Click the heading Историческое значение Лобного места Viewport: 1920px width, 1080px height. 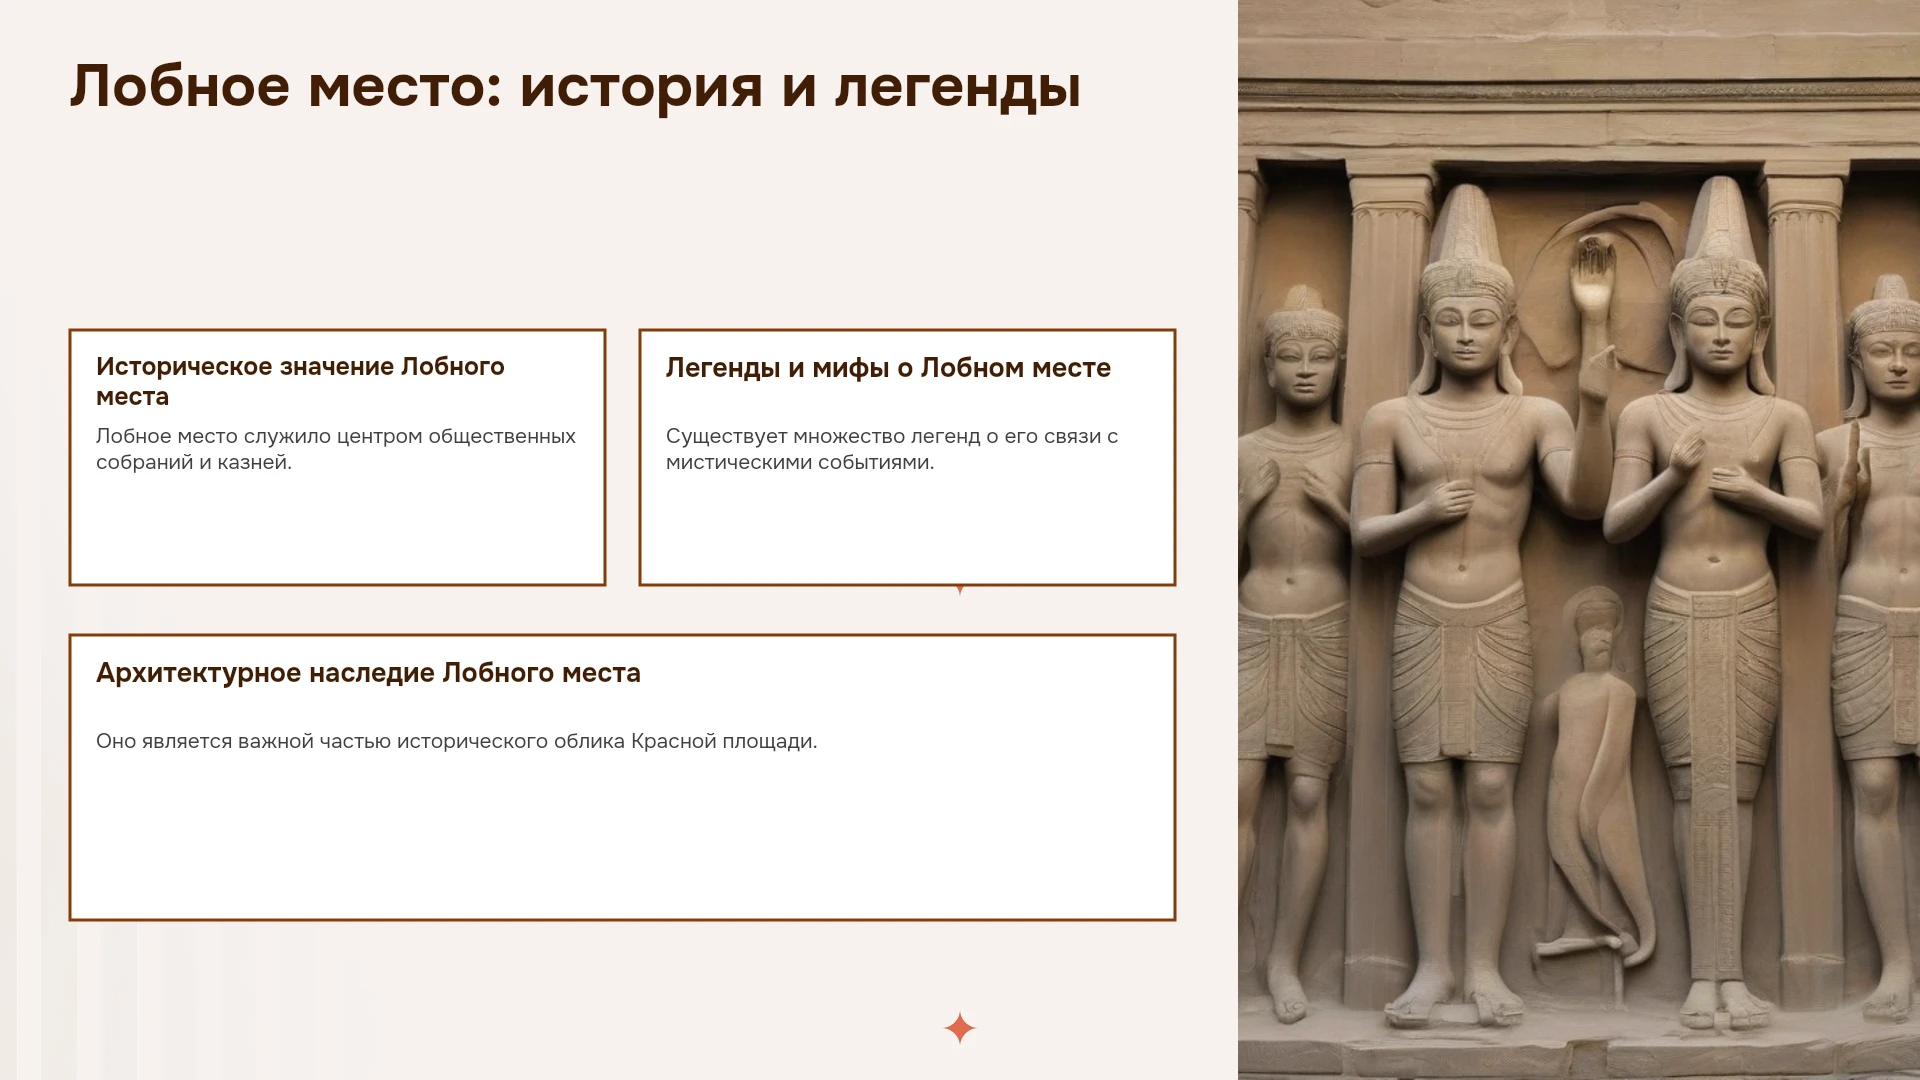(x=300, y=381)
